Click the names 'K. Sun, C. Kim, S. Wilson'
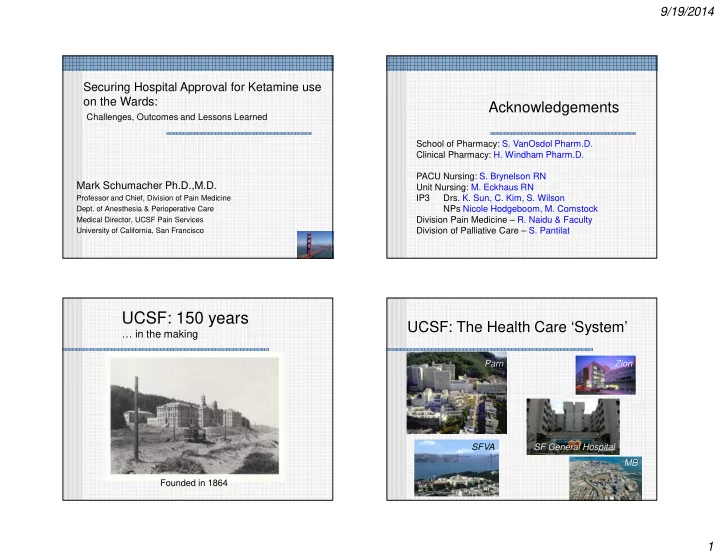This screenshot has height=557, width=720. point(513,198)
